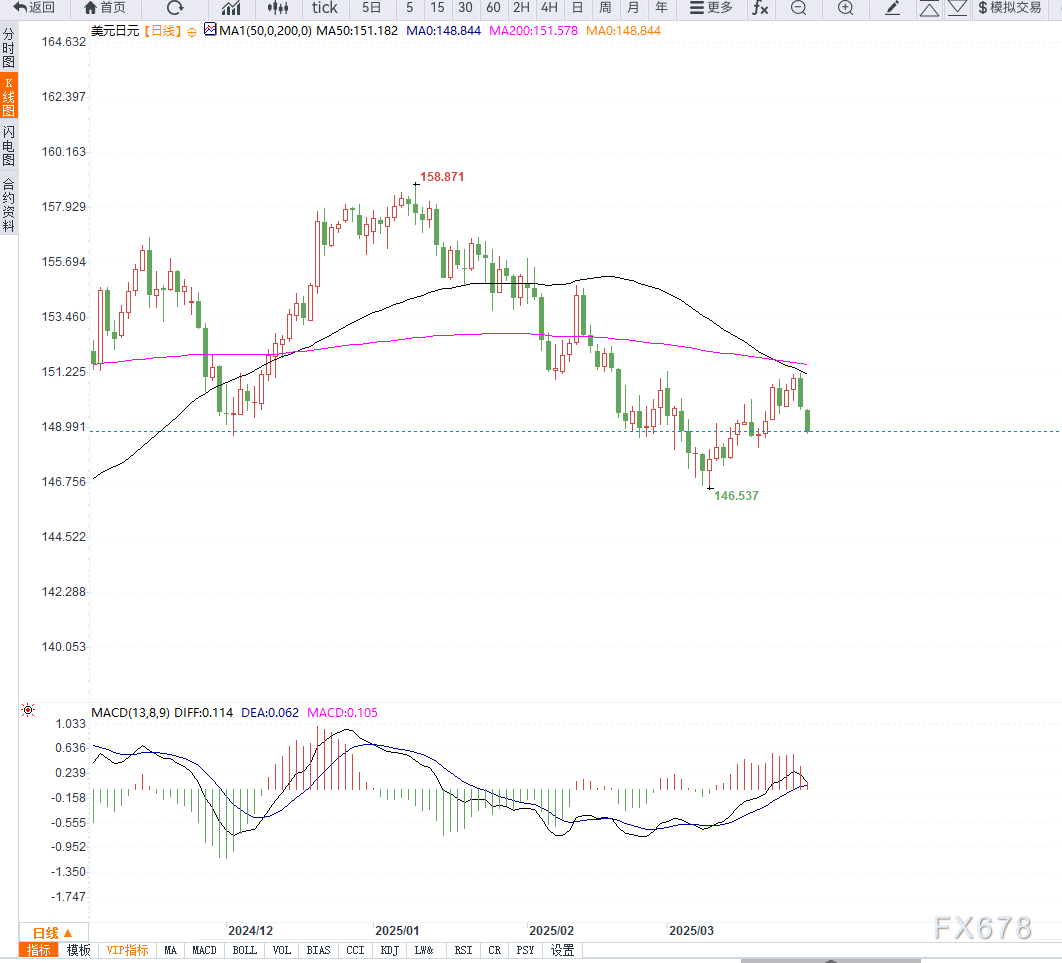
Task: Select the 周 weekly timeframe
Action: tap(606, 8)
